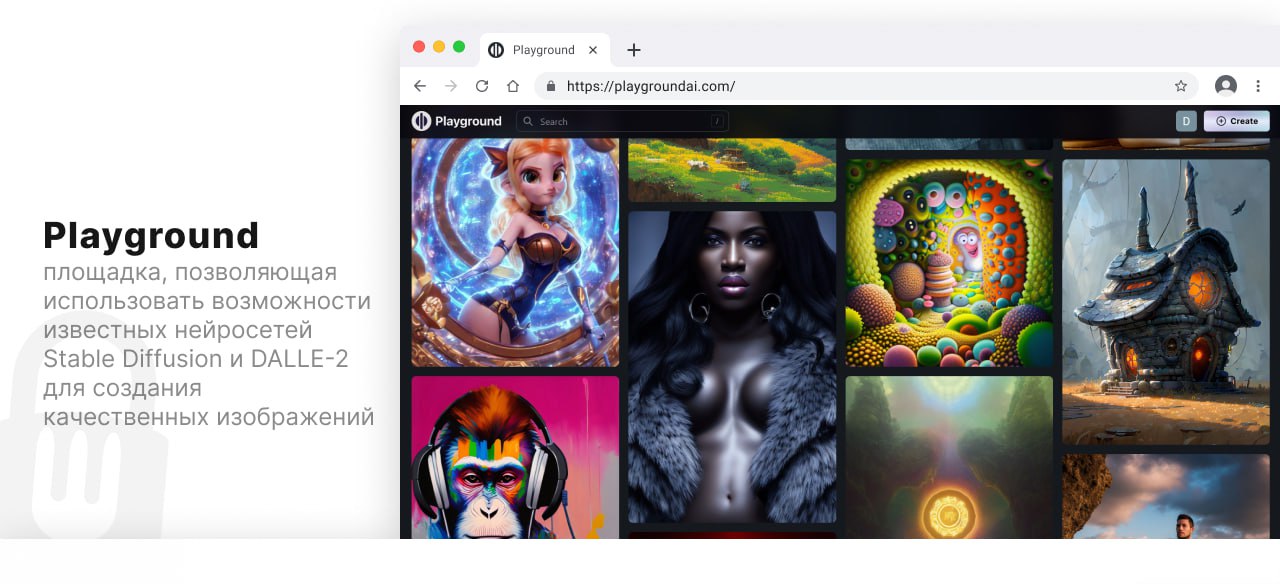Open the browser three-dot menu
The width and height of the screenshot is (1280, 584).
pos(1259,86)
